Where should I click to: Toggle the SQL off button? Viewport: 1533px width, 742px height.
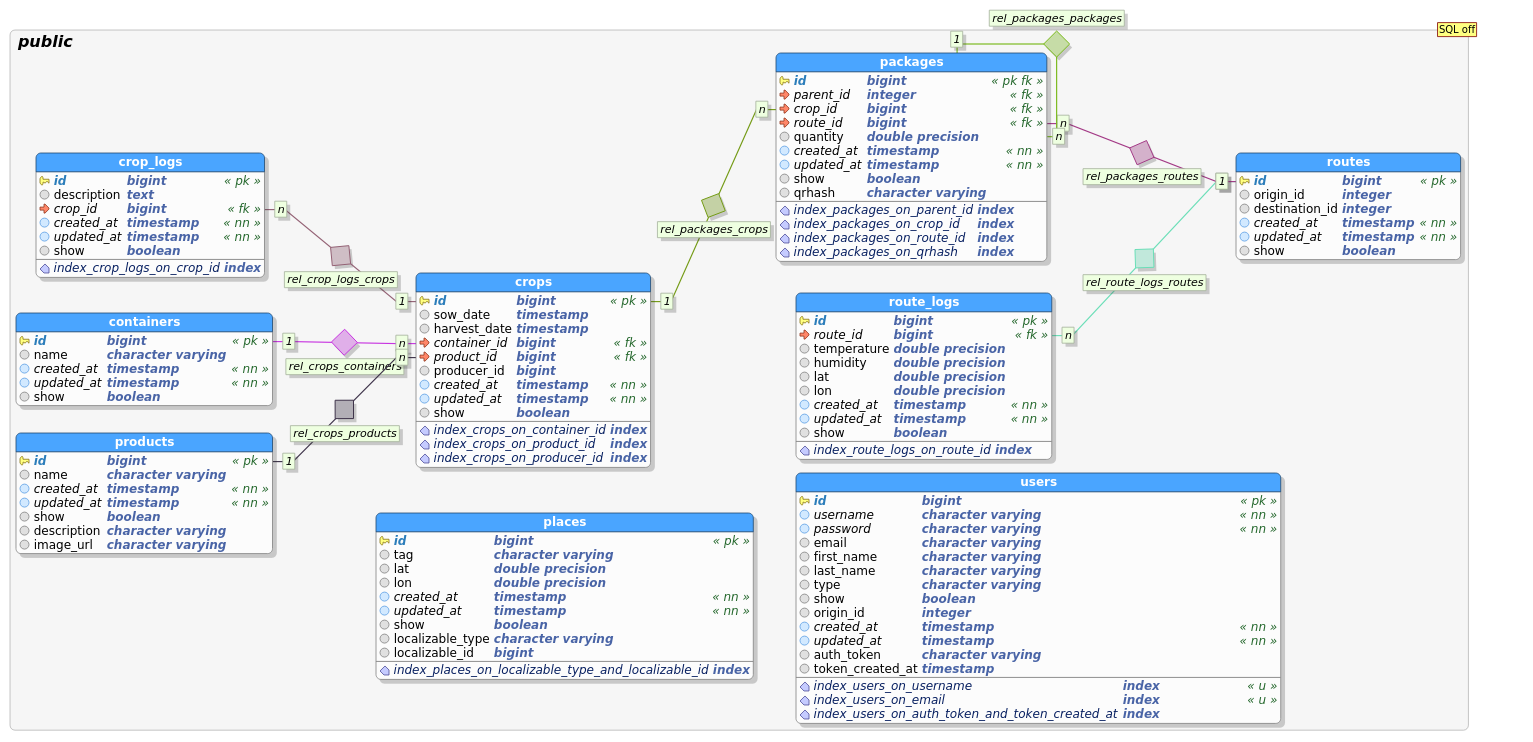tap(1456, 29)
